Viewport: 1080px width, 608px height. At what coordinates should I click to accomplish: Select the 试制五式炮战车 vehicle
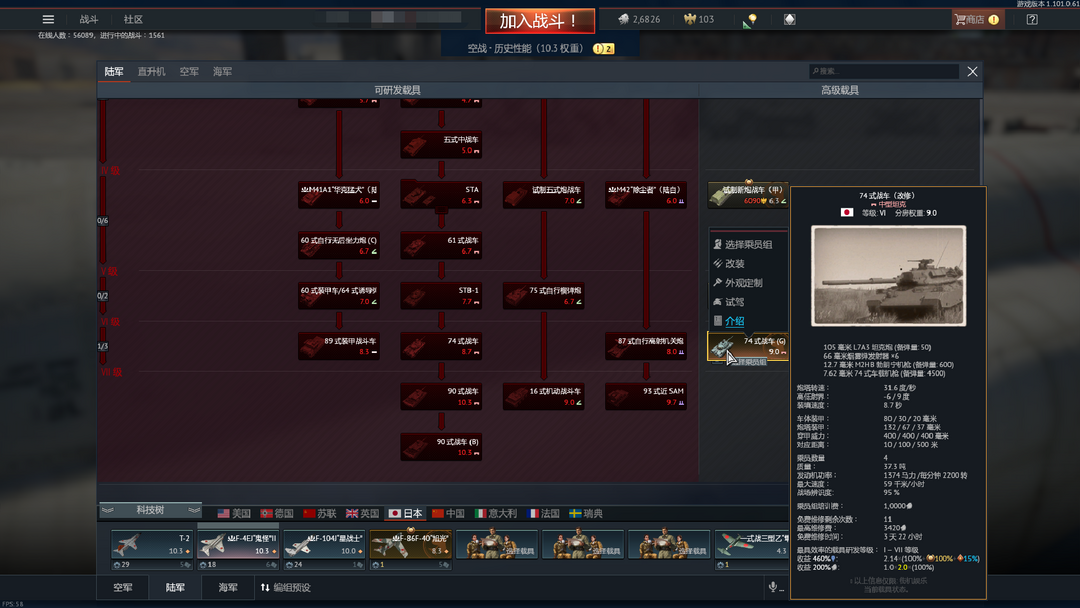click(543, 195)
